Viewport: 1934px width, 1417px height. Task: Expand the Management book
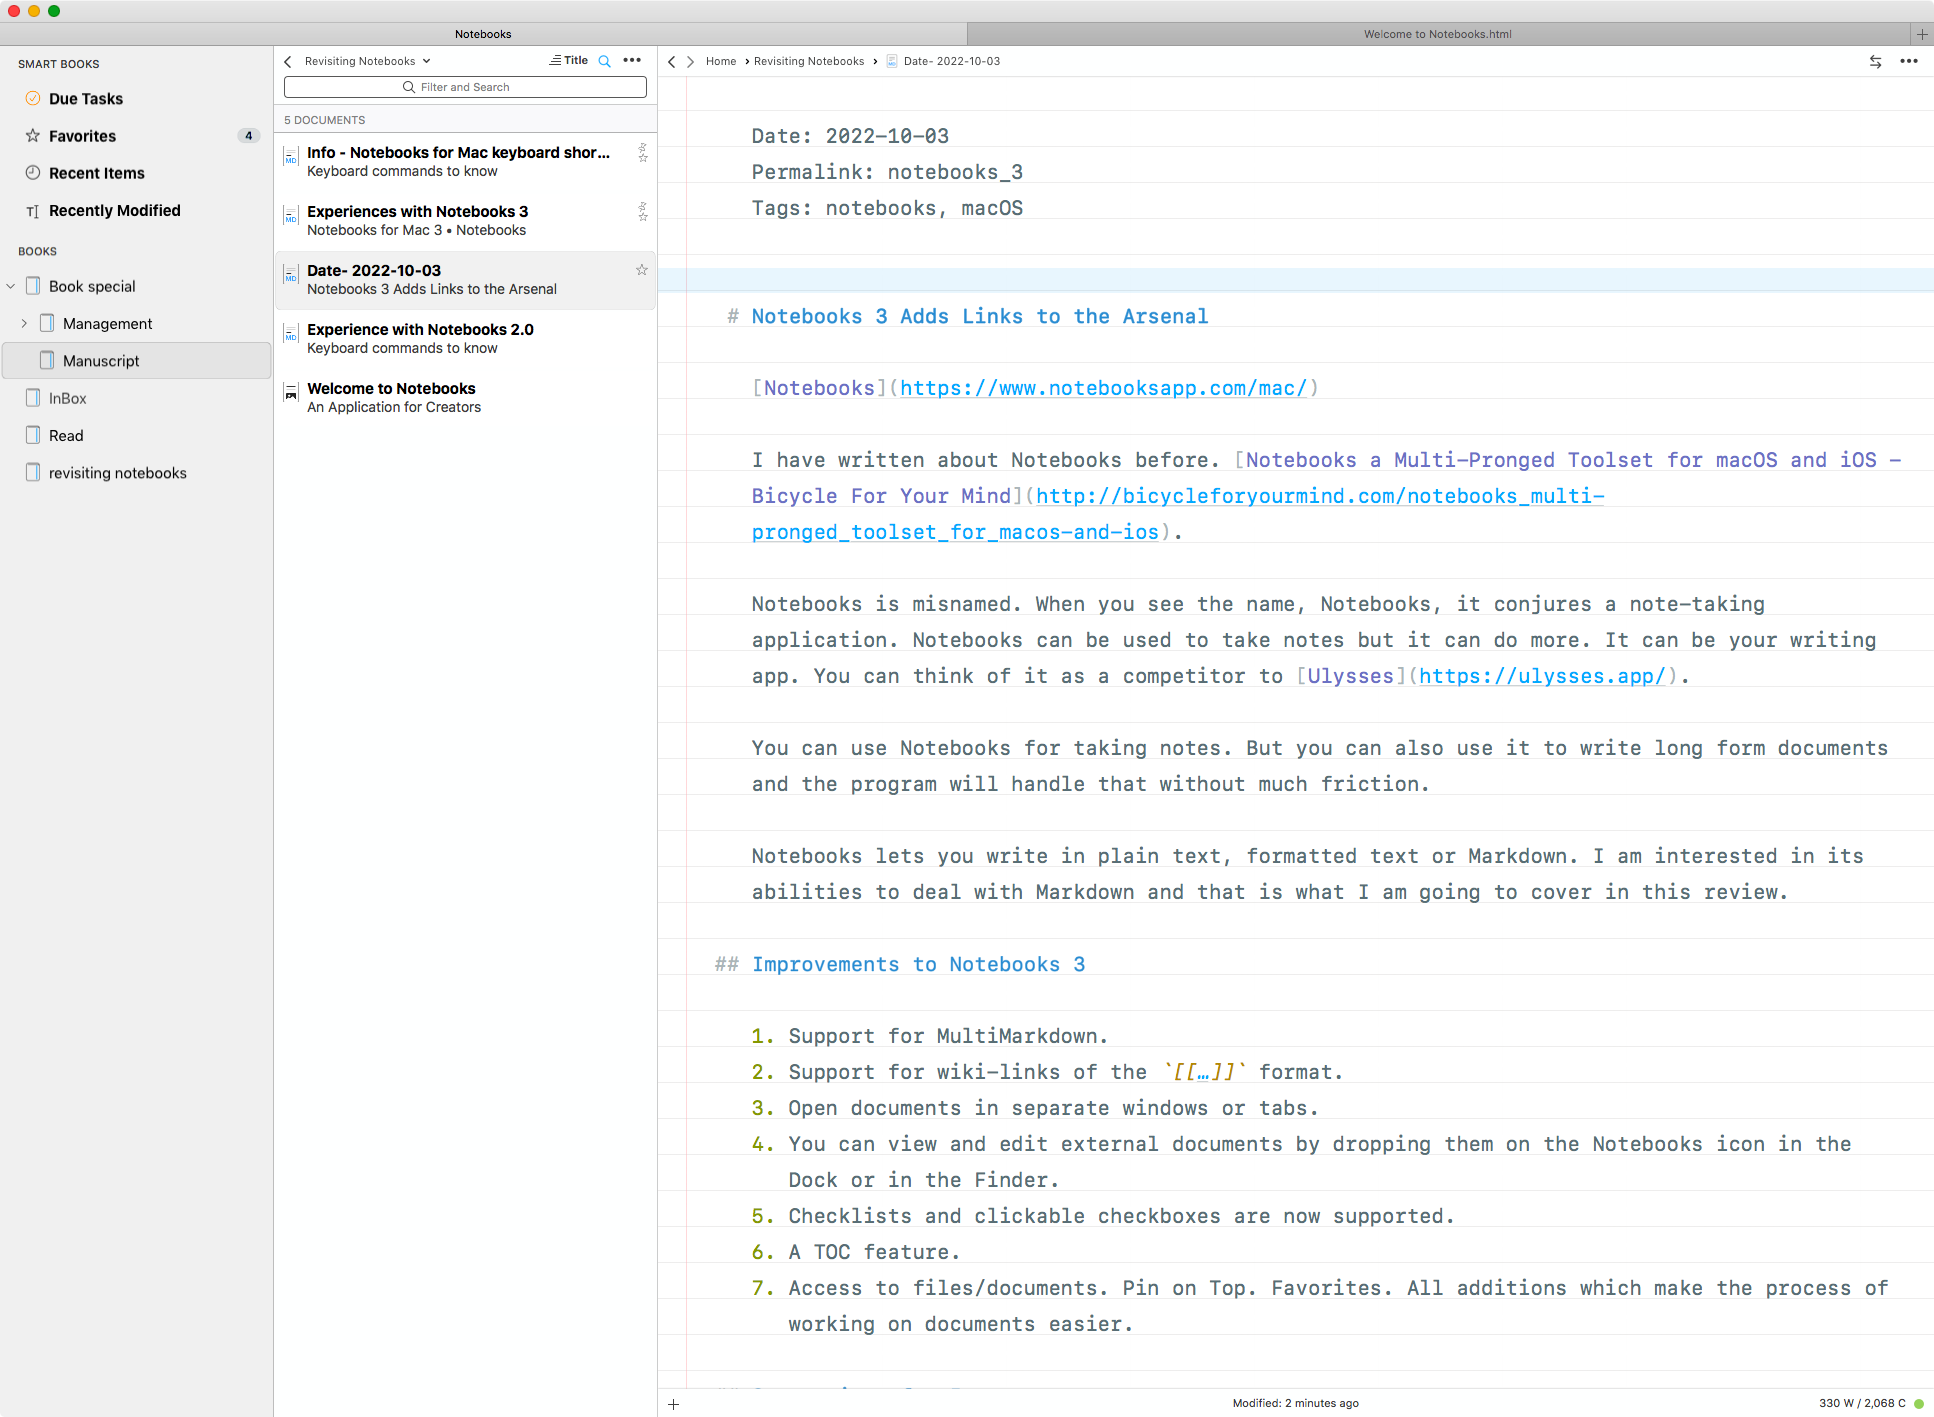tap(24, 324)
